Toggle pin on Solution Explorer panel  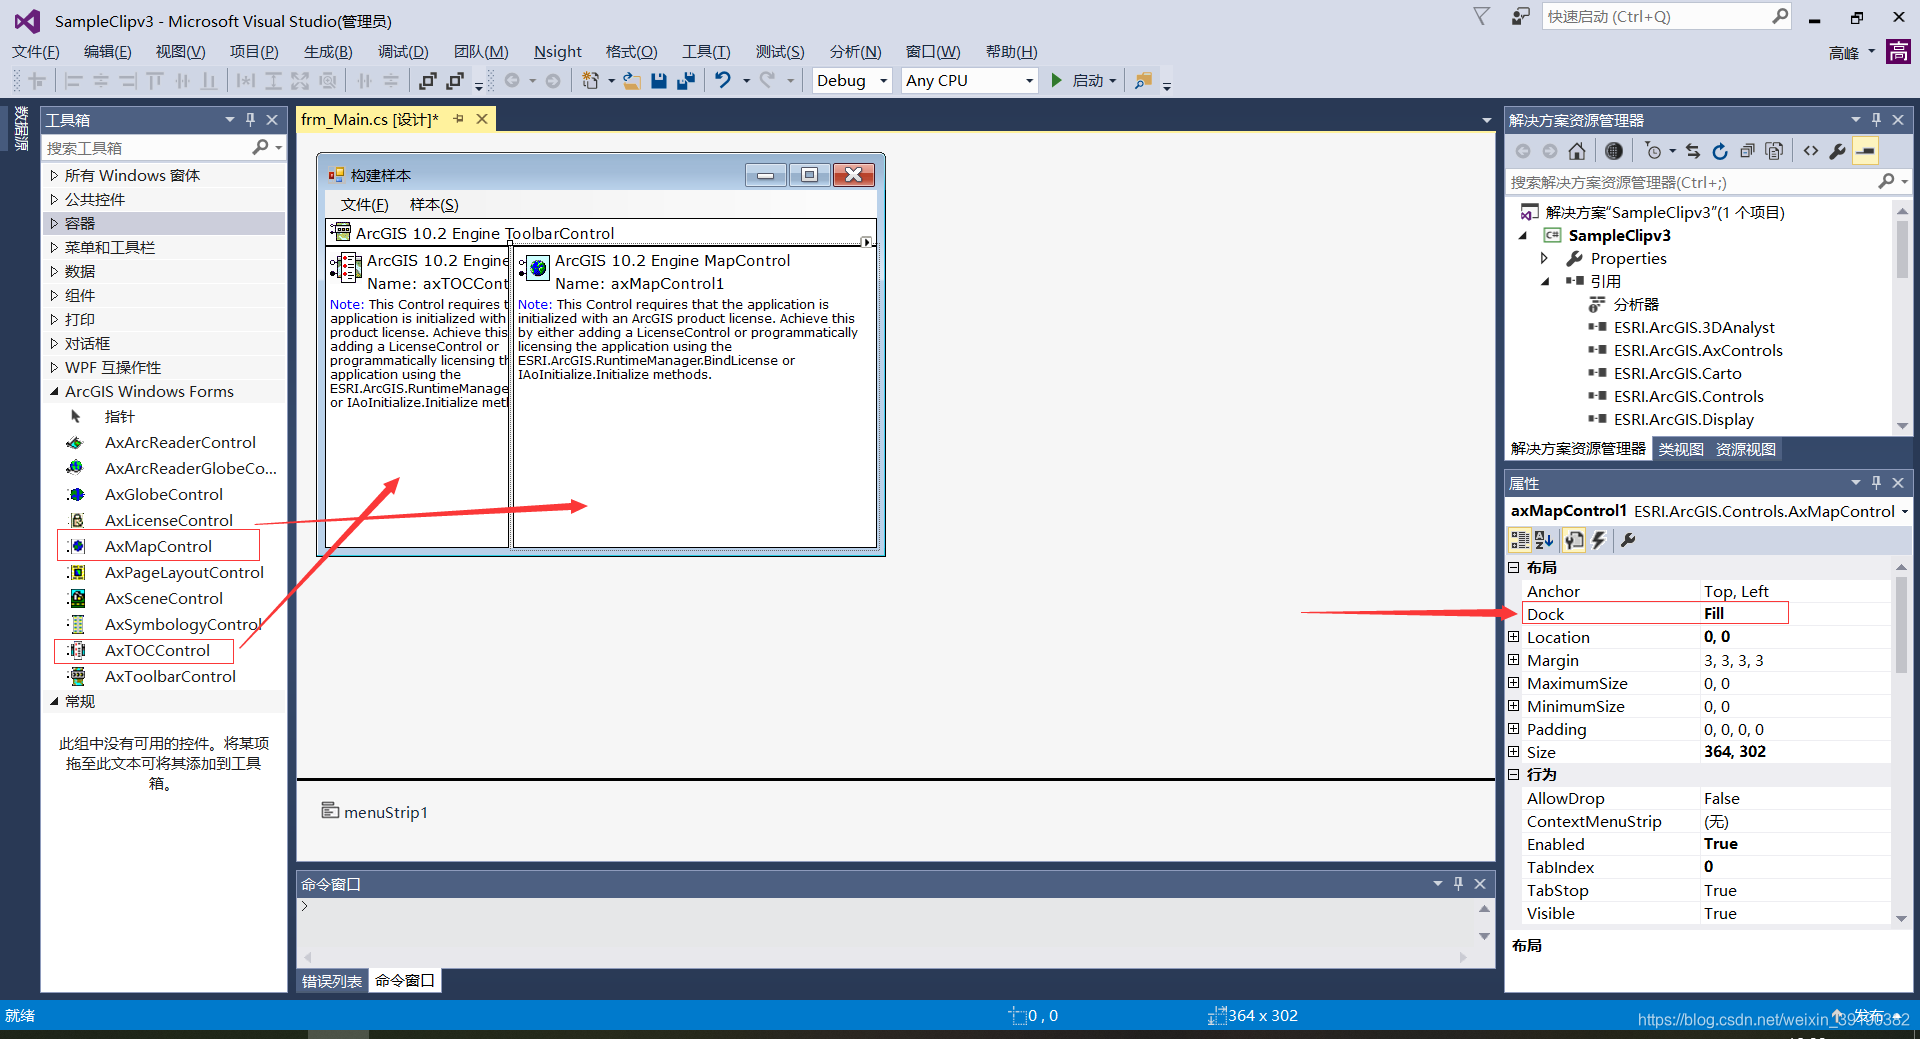[x=1876, y=119]
